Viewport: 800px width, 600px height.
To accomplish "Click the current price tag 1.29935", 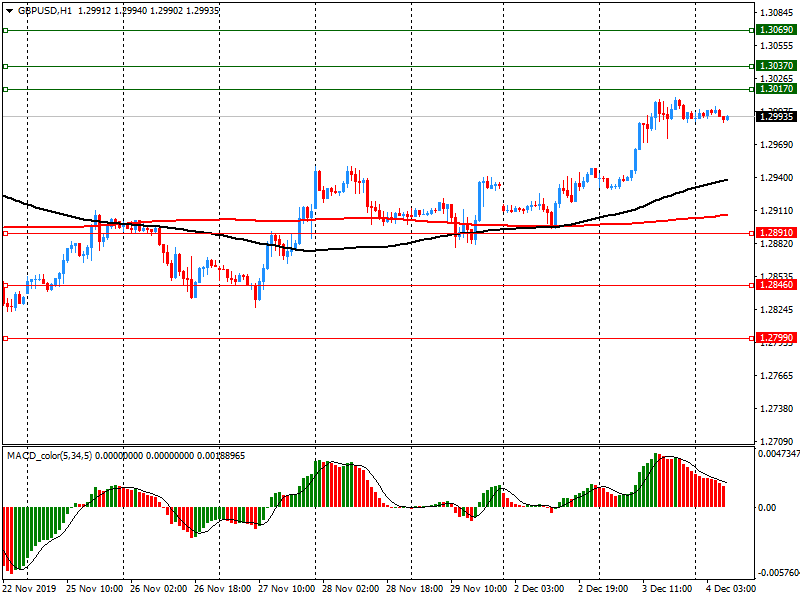I will coord(777,117).
